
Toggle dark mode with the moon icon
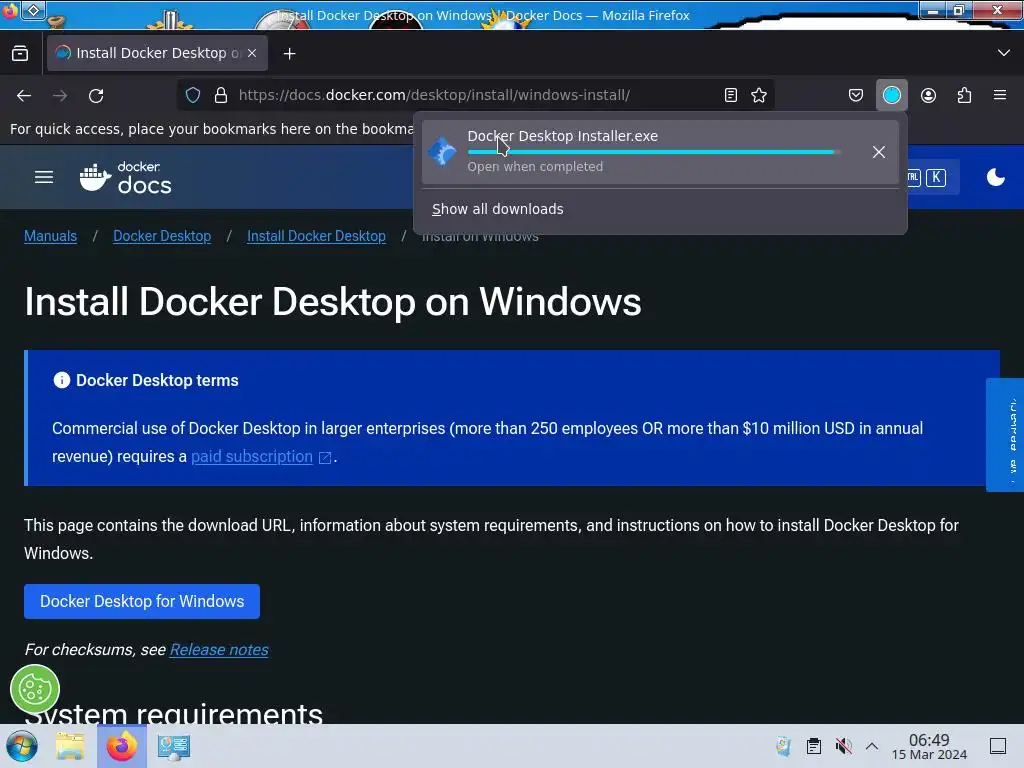995,177
